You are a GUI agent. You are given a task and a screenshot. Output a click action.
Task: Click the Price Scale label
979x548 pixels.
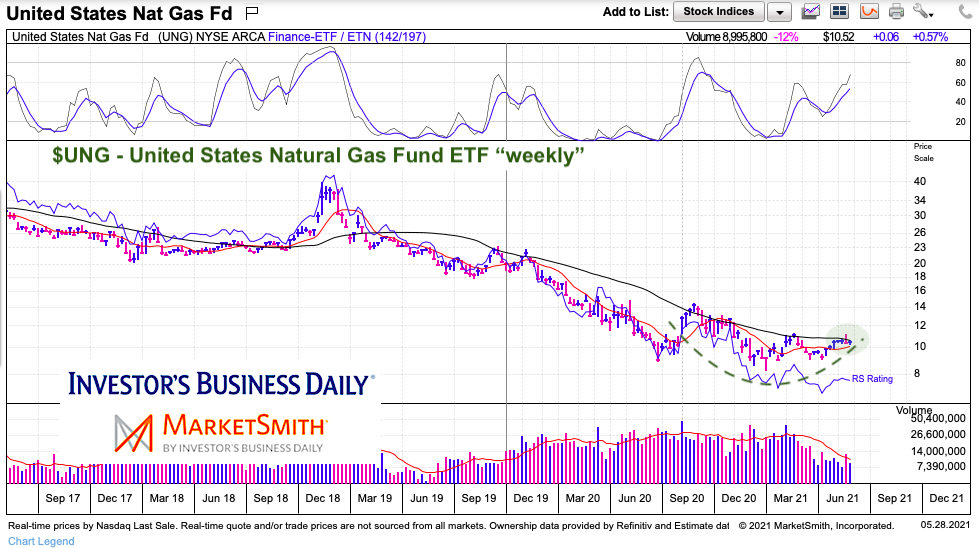point(923,152)
